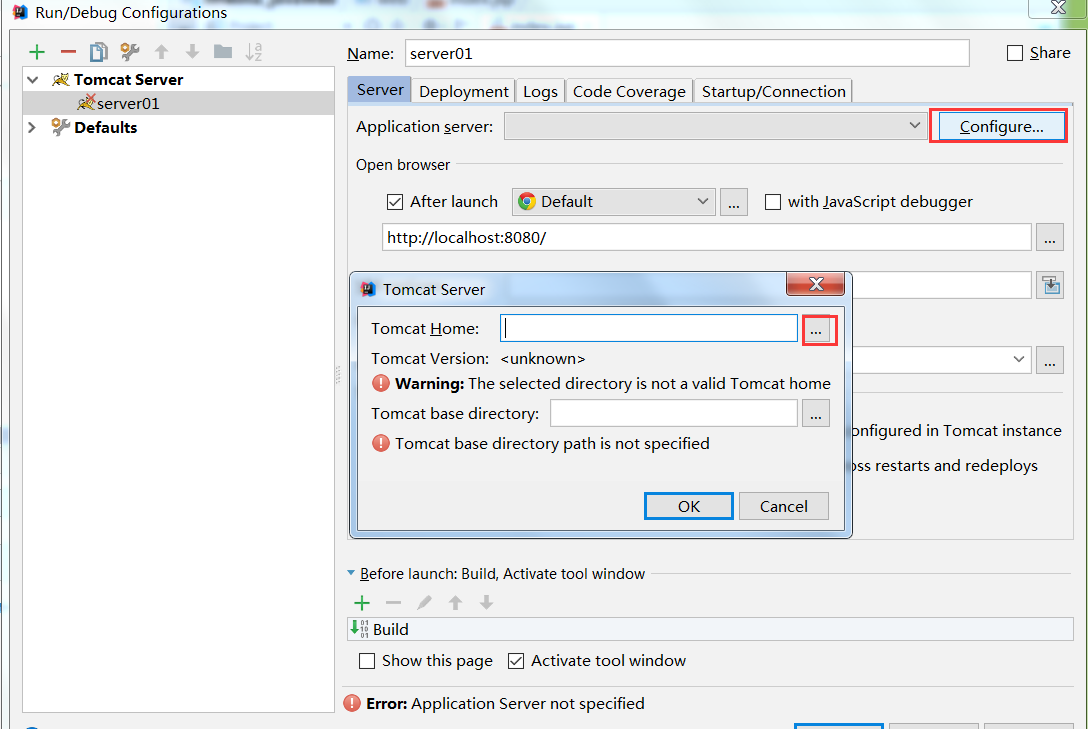Viewport: 1088px width, 729px height.
Task: Click base directory error icon
Action: 381,443
